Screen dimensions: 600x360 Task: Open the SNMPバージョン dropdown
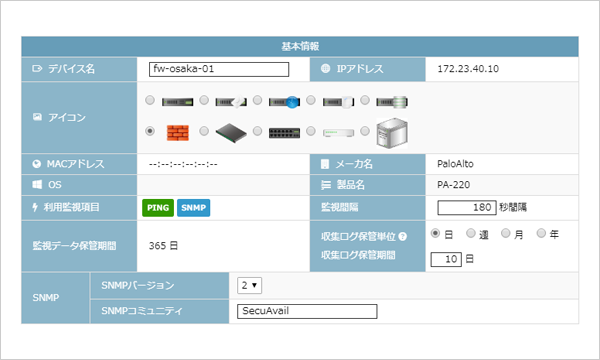[x=249, y=285]
